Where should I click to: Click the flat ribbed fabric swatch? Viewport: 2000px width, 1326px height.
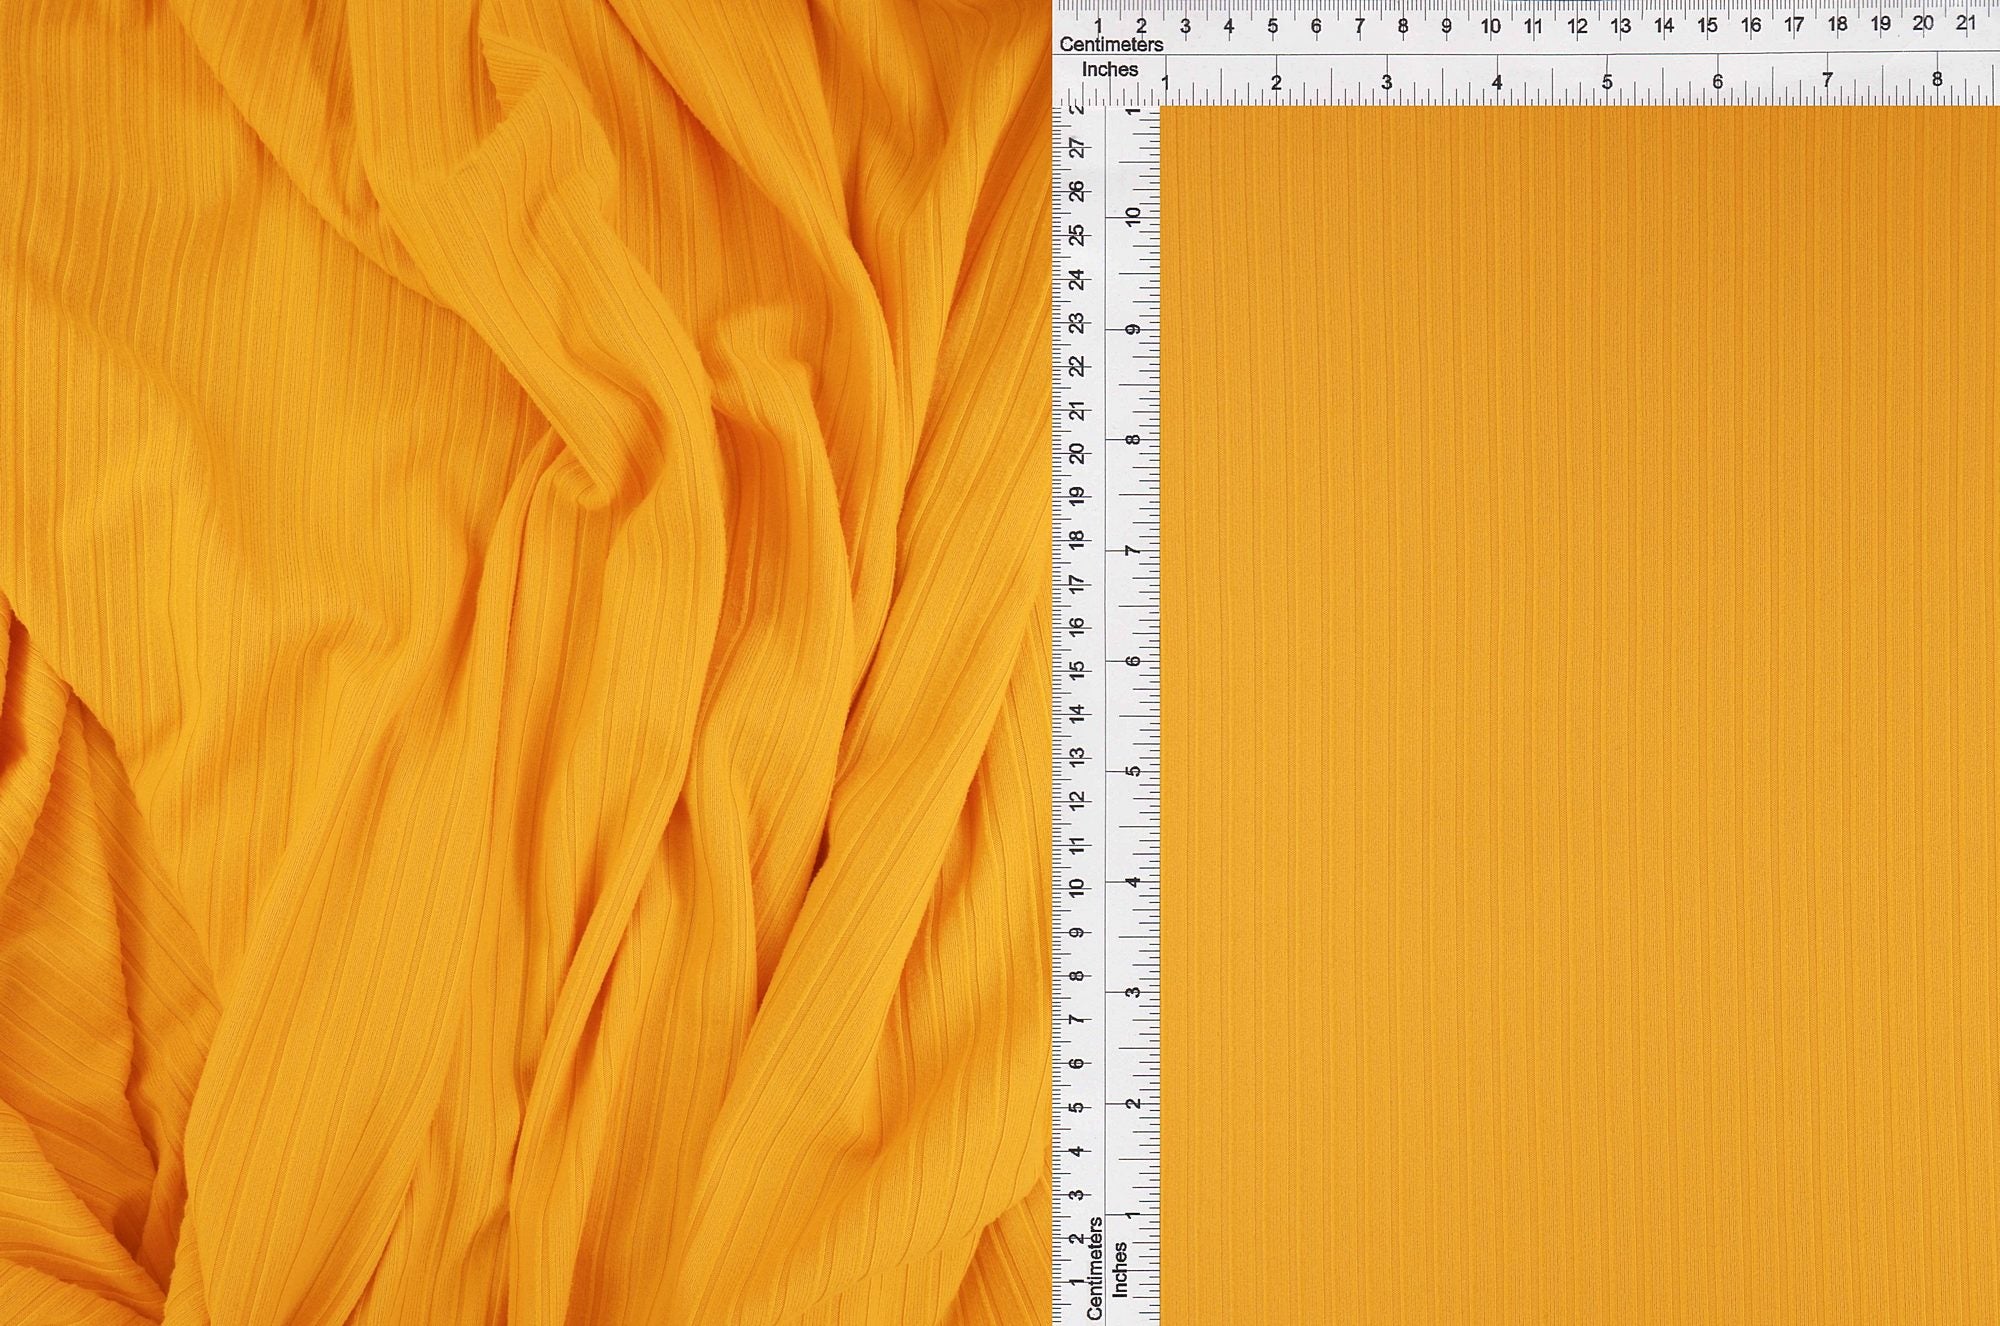(x=1580, y=715)
